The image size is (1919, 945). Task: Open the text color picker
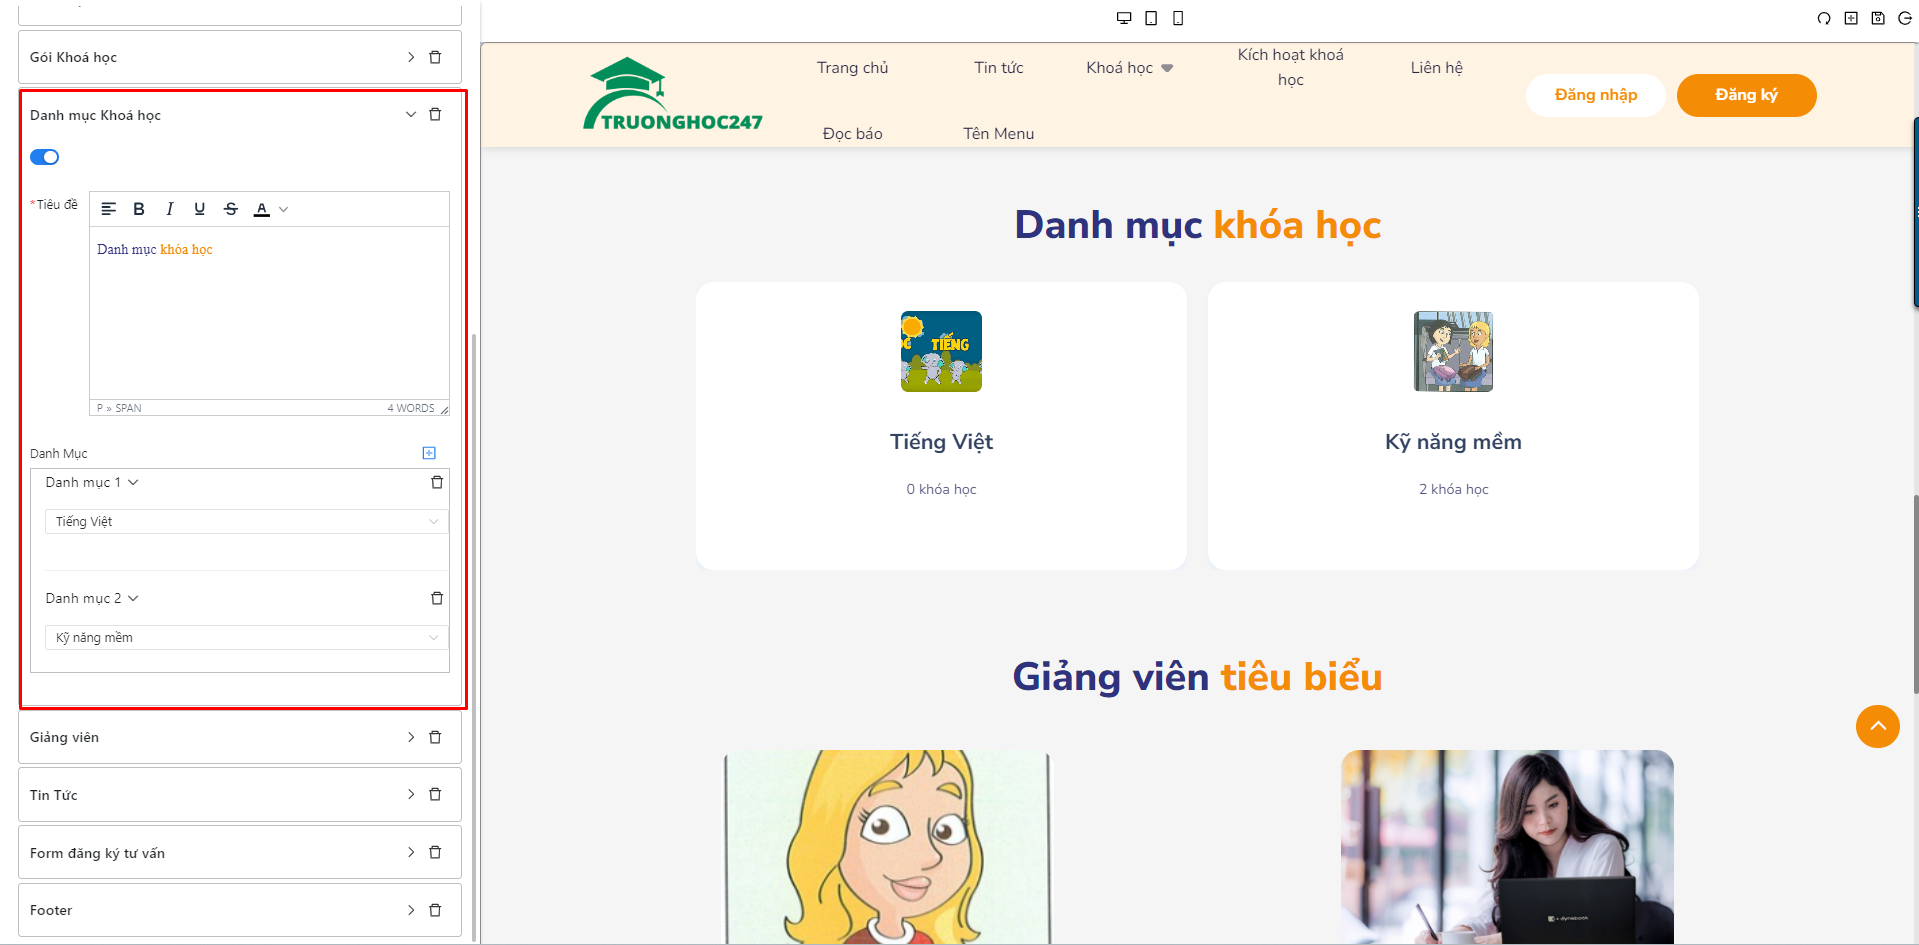(x=284, y=209)
